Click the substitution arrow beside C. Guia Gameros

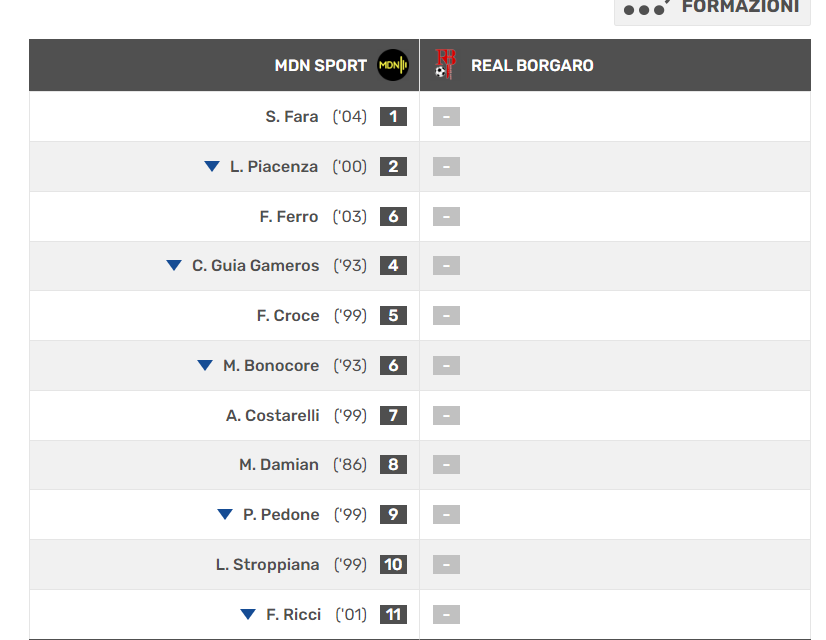[x=174, y=266]
